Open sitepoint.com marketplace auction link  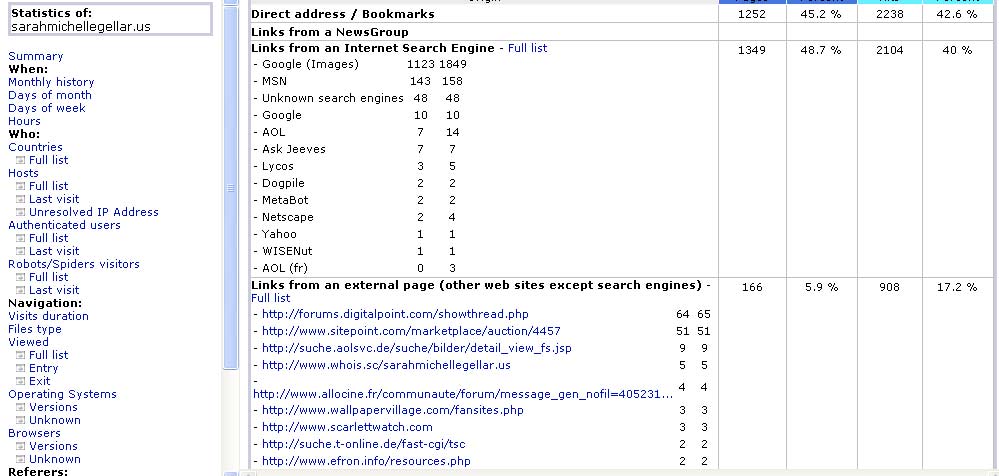[411, 331]
